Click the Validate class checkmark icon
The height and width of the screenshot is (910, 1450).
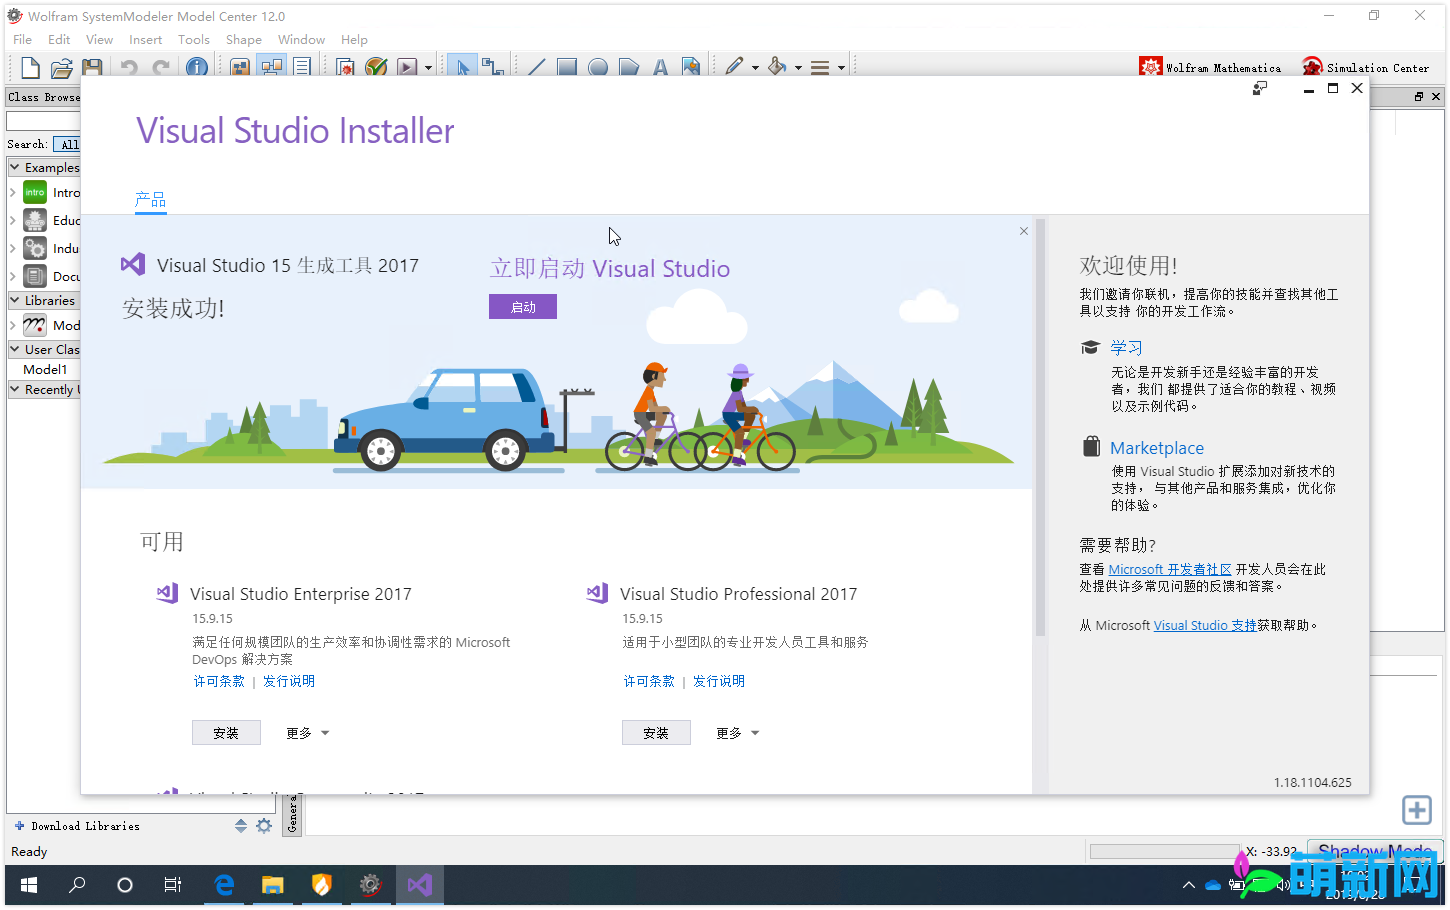pyautogui.click(x=376, y=67)
